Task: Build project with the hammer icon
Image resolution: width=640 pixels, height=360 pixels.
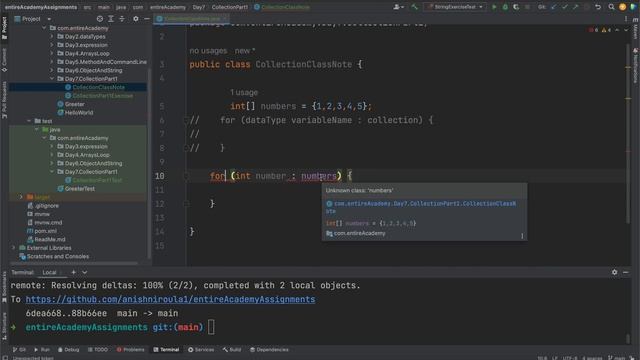Action: (415, 7)
